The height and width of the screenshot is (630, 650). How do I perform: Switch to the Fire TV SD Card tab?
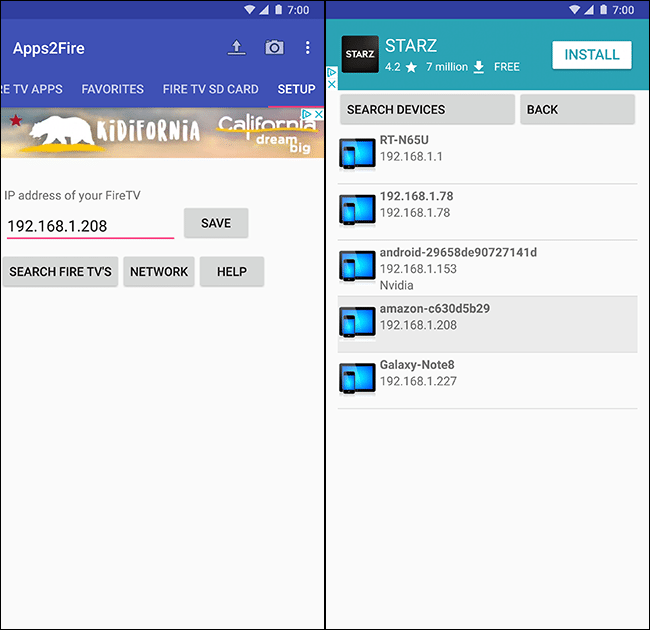coord(210,89)
